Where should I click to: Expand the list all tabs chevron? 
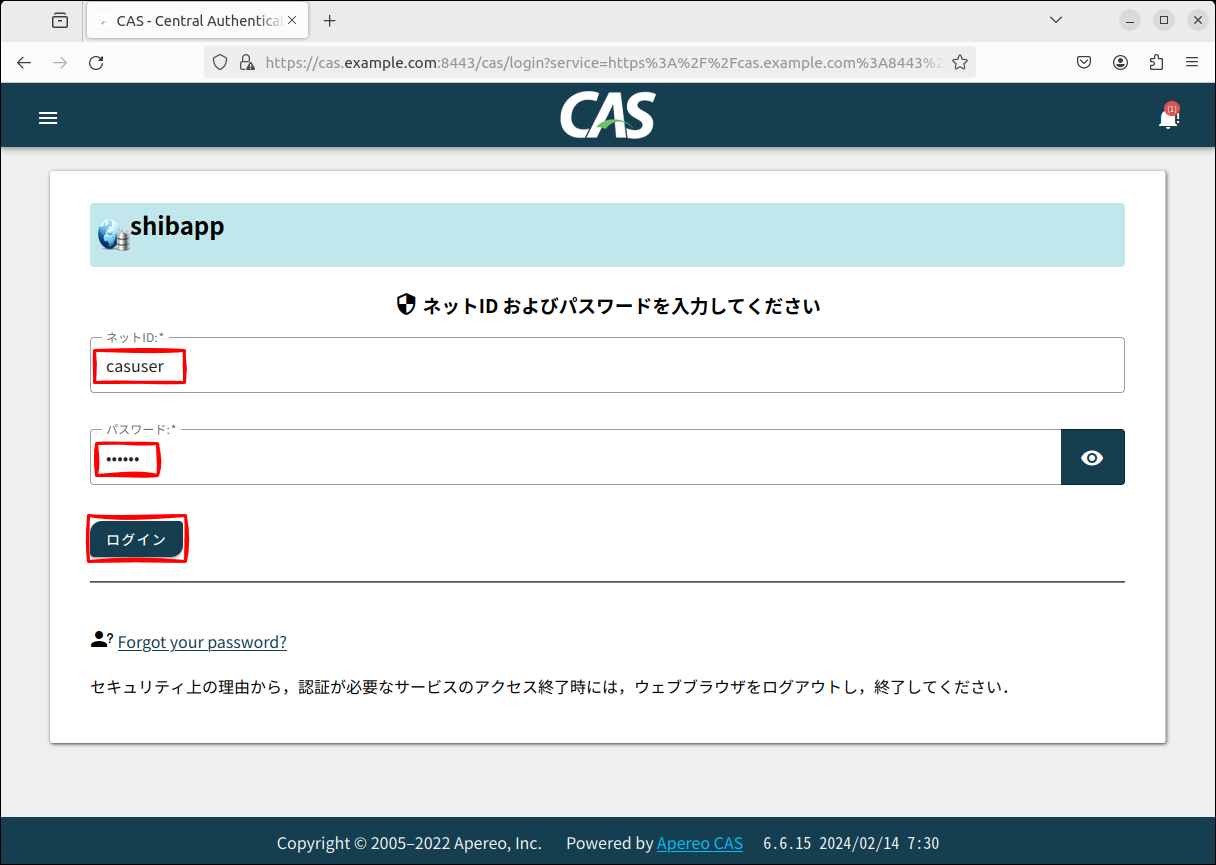click(x=1055, y=20)
